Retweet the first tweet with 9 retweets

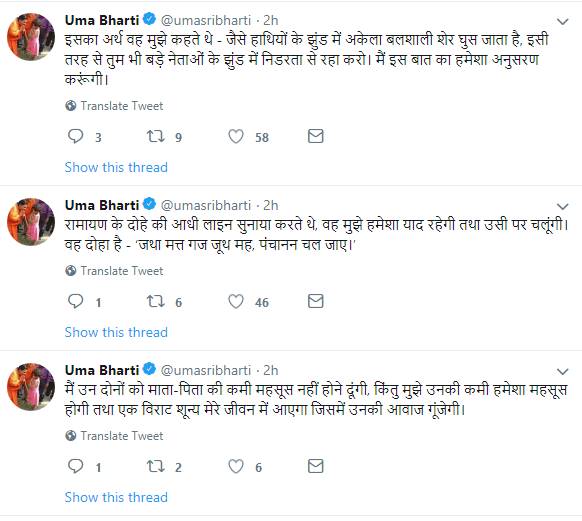click(x=156, y=136)
